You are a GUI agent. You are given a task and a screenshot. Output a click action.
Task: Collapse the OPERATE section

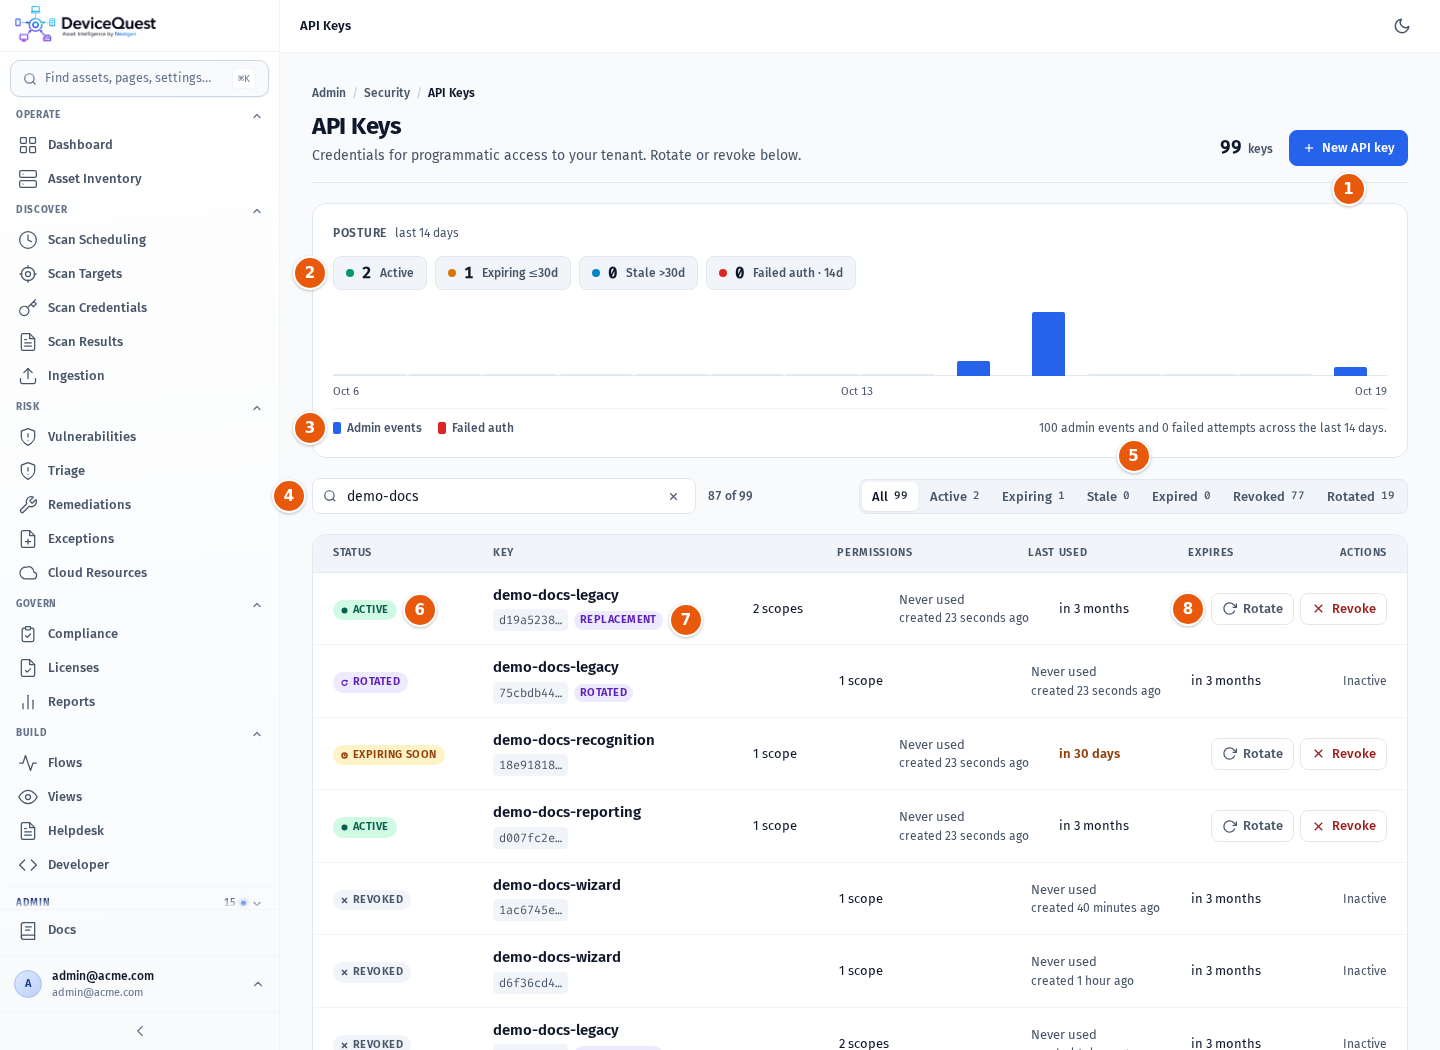257,116
